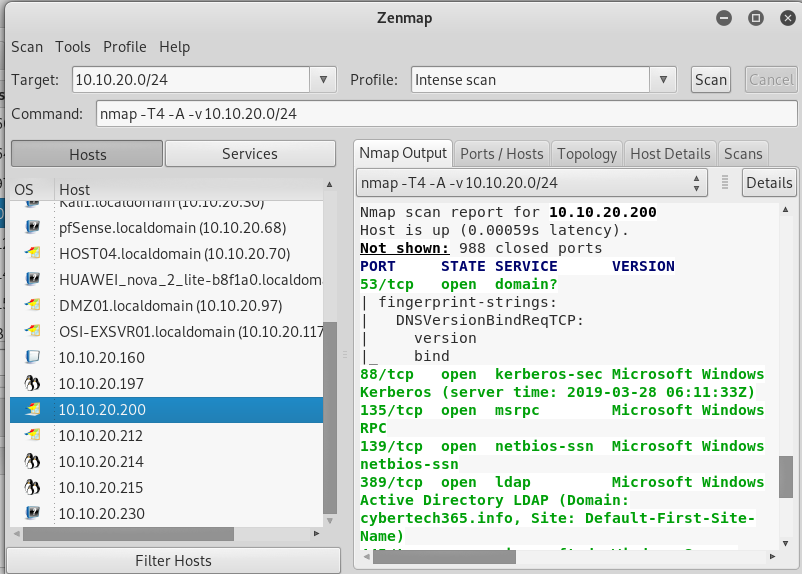The image size is (802, 574).
Task: Click the Nmap output scroll-down arrow
Action: point(785,543)
